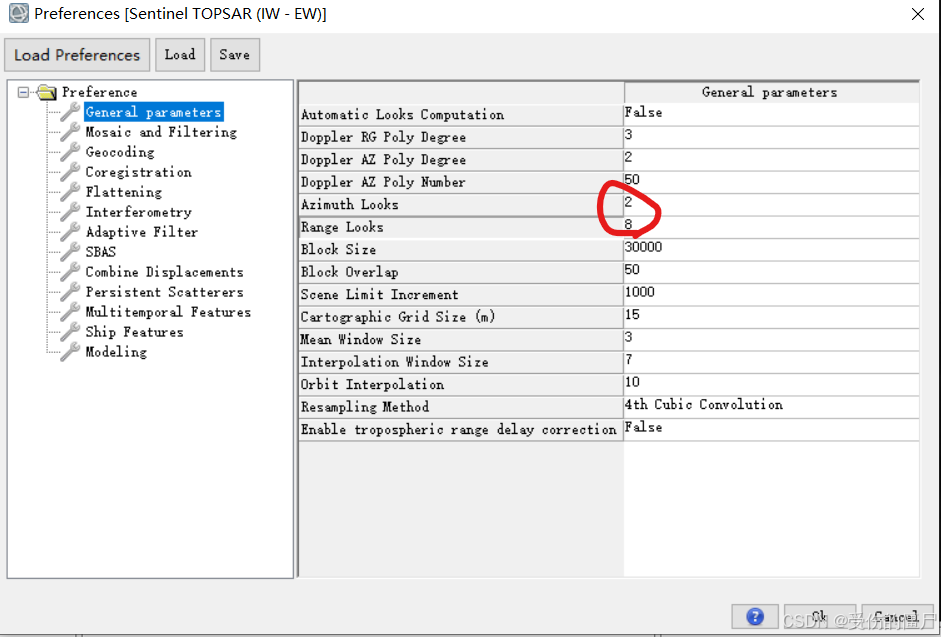Close the Preferences dialog window

[918, 14]
